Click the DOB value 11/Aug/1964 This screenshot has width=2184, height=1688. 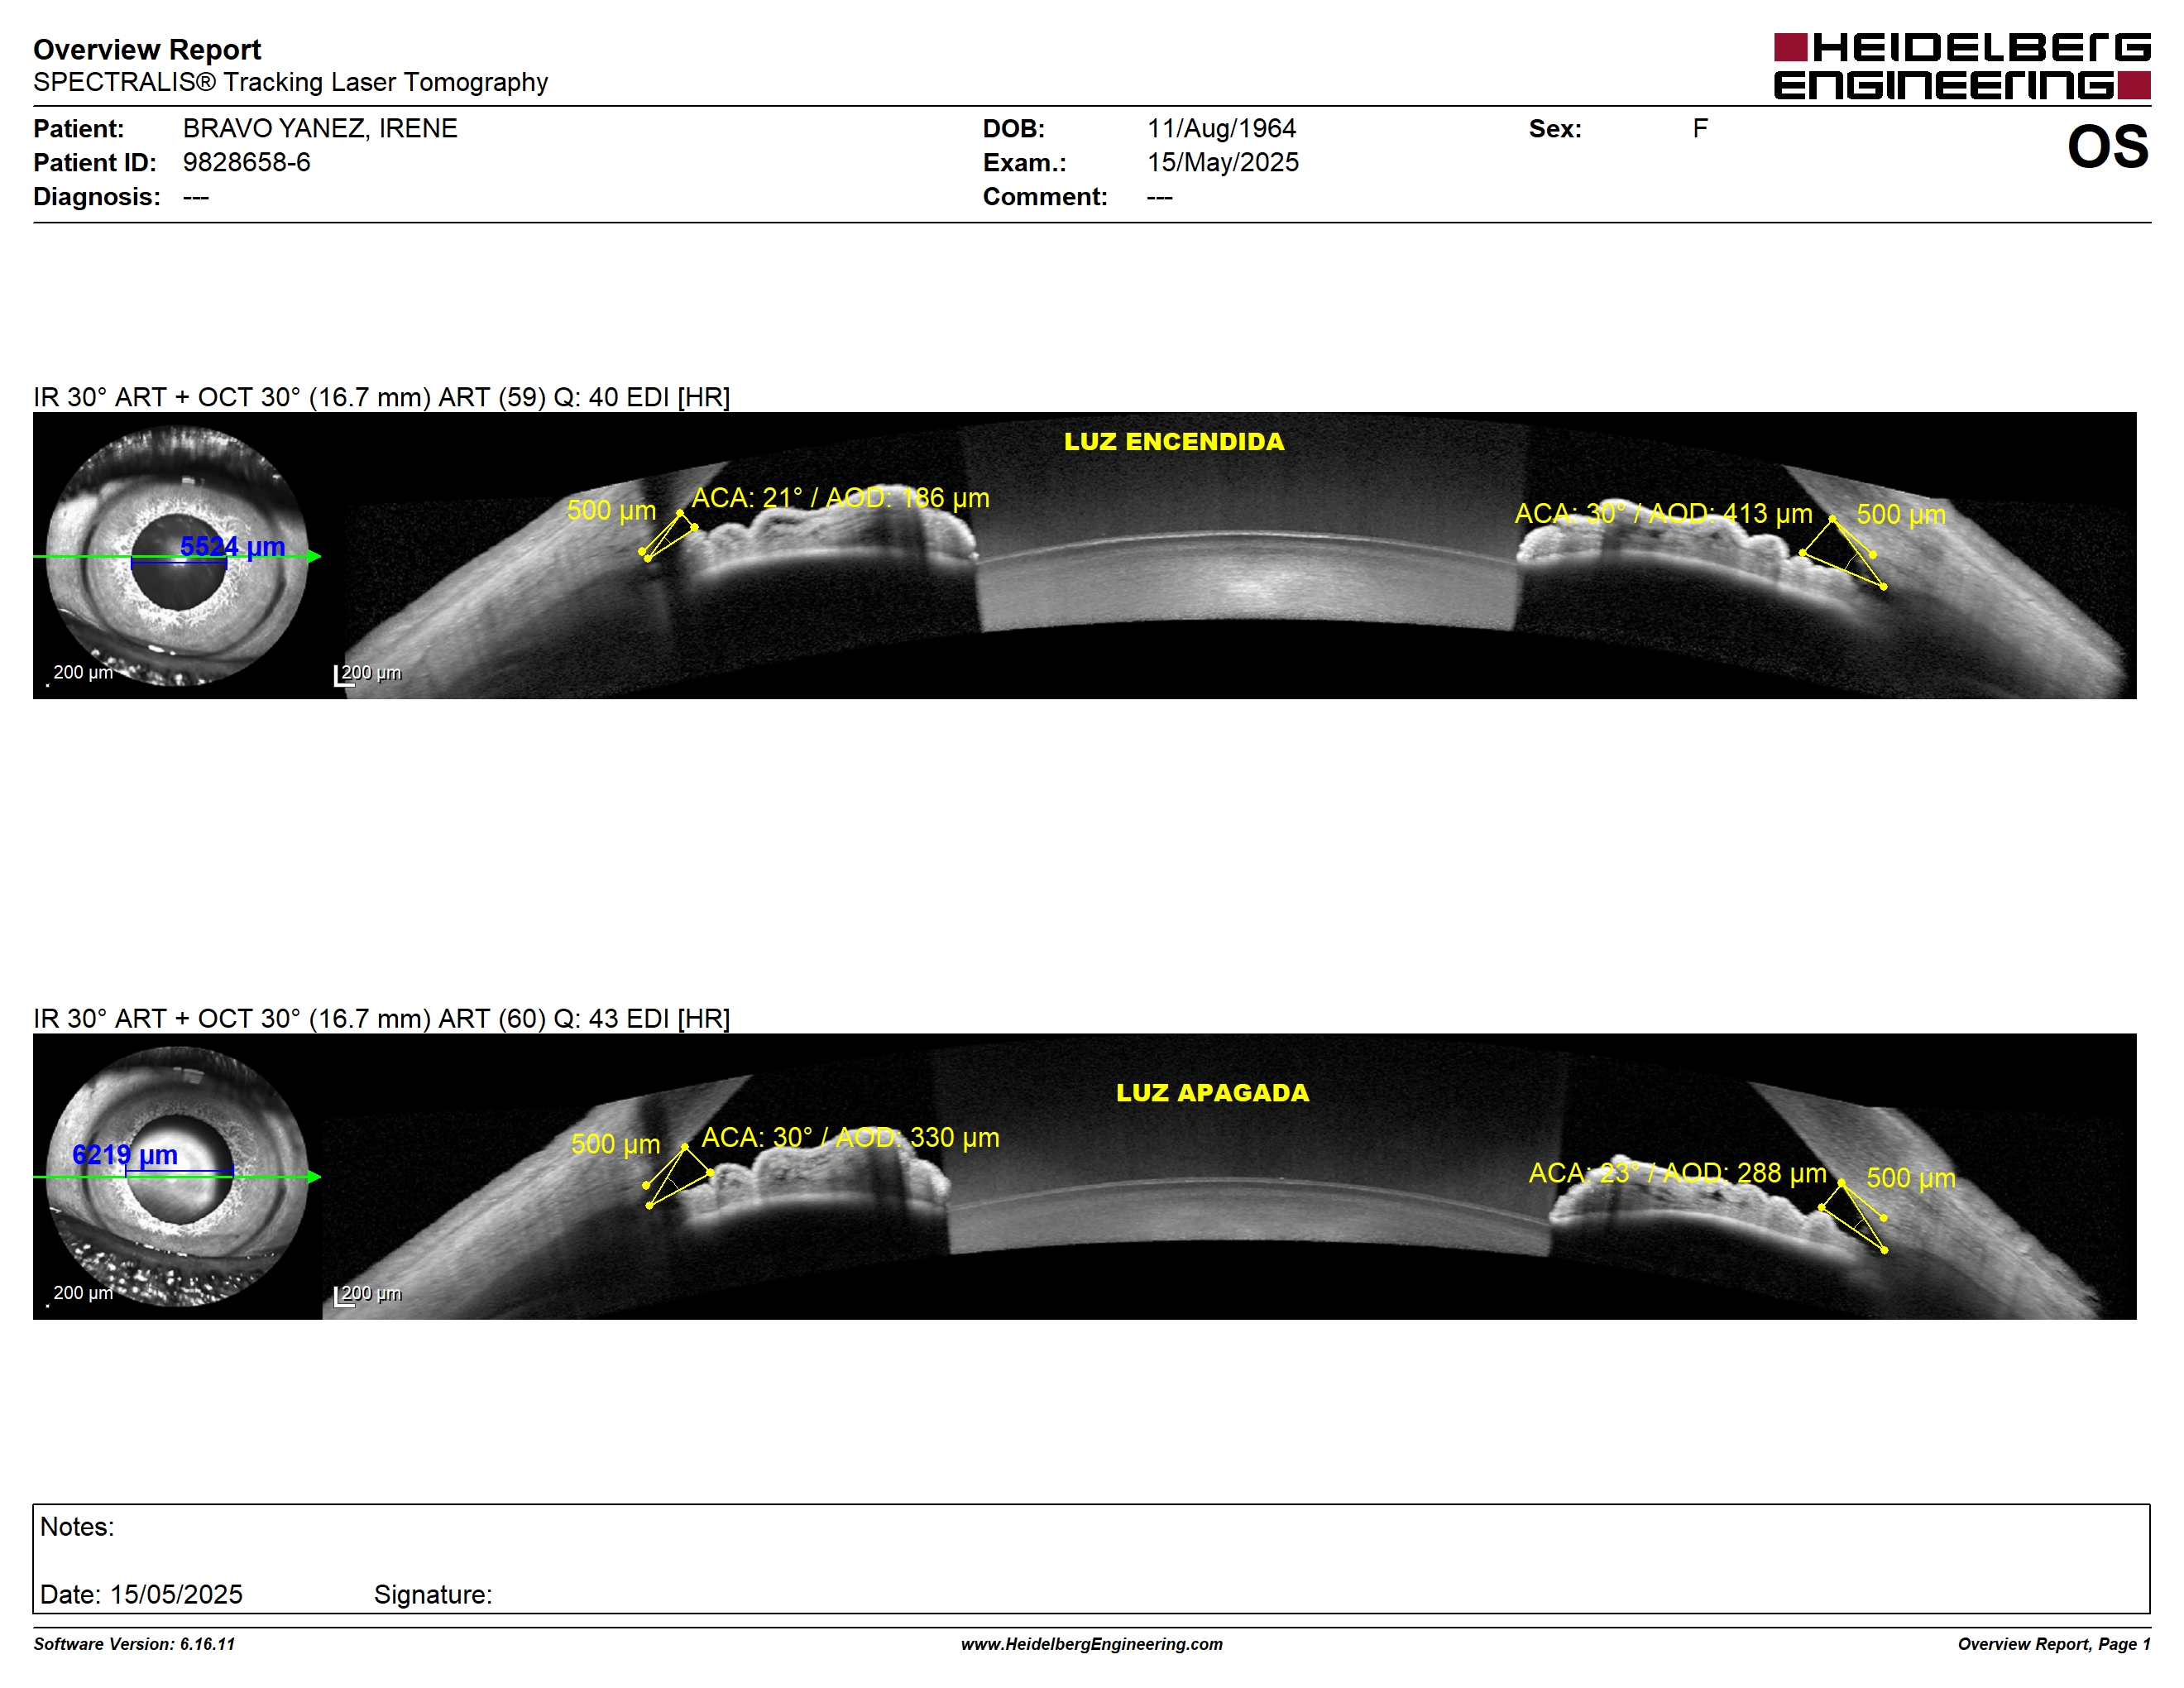point(1221,128)
